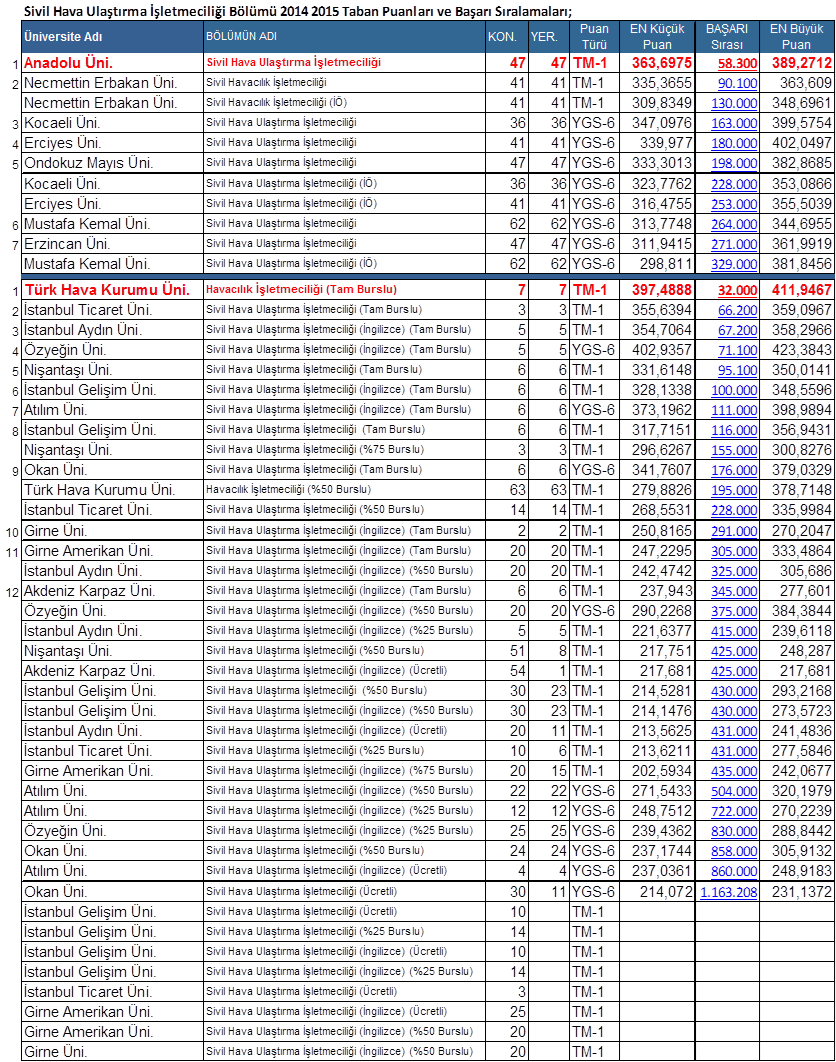Click the 'Üniversite Adı' column header

112,37
